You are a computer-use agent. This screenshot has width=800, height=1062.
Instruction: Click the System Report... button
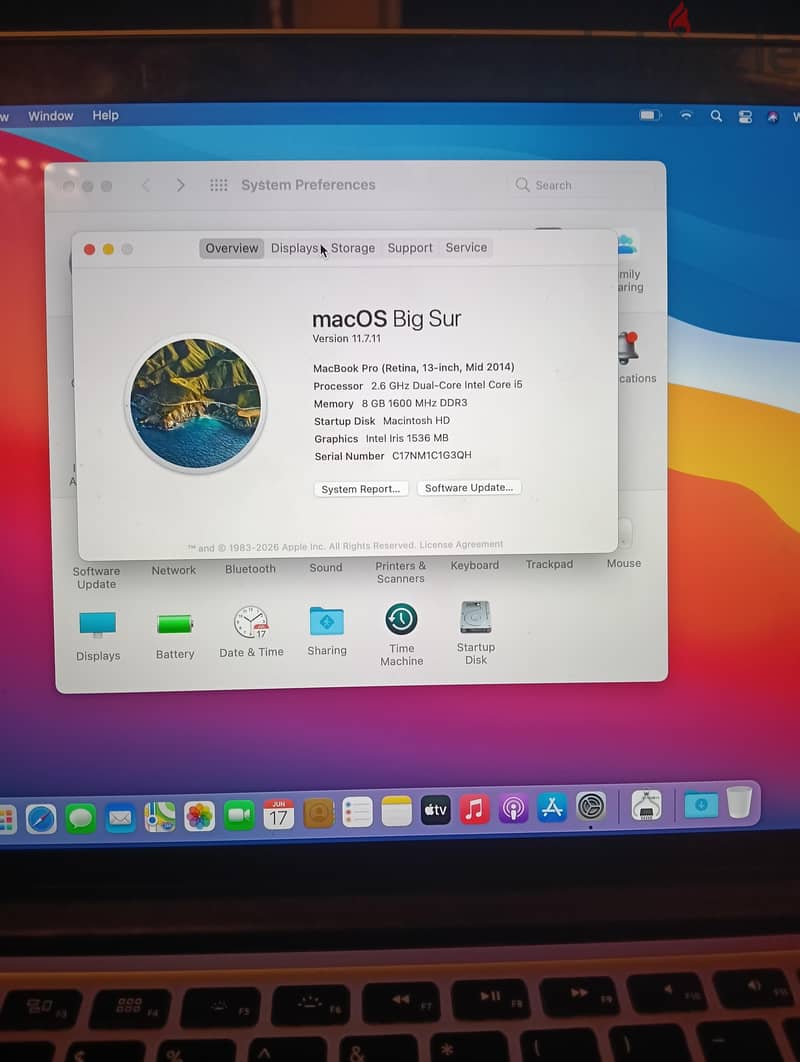pyautogui.click(x=361, y=489)
